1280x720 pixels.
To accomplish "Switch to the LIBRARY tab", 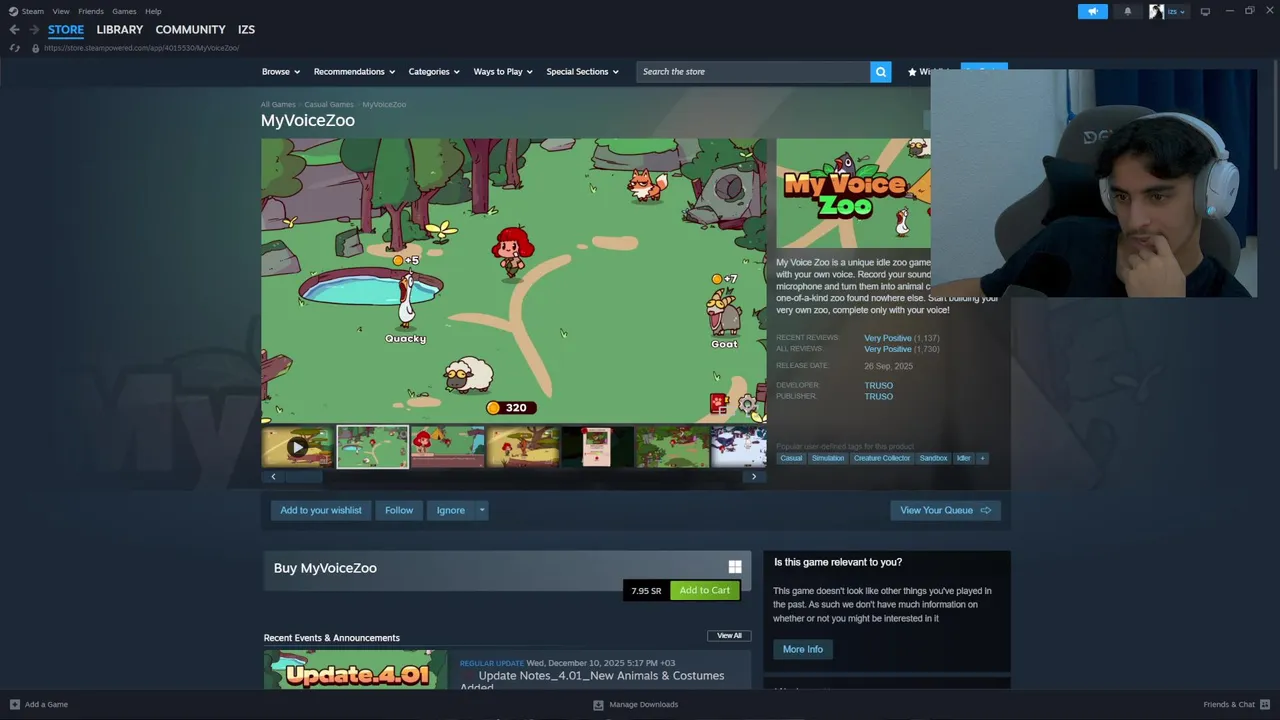I will 120,30.
